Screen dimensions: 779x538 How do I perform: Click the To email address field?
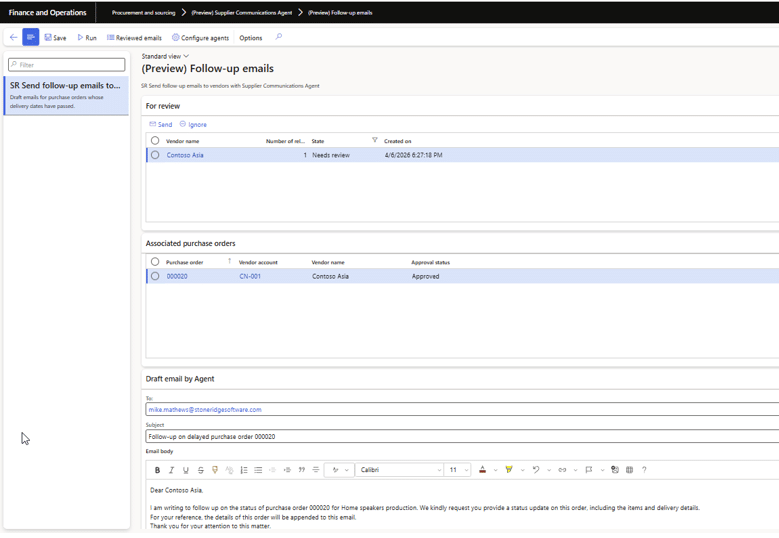tap(462, 410)
